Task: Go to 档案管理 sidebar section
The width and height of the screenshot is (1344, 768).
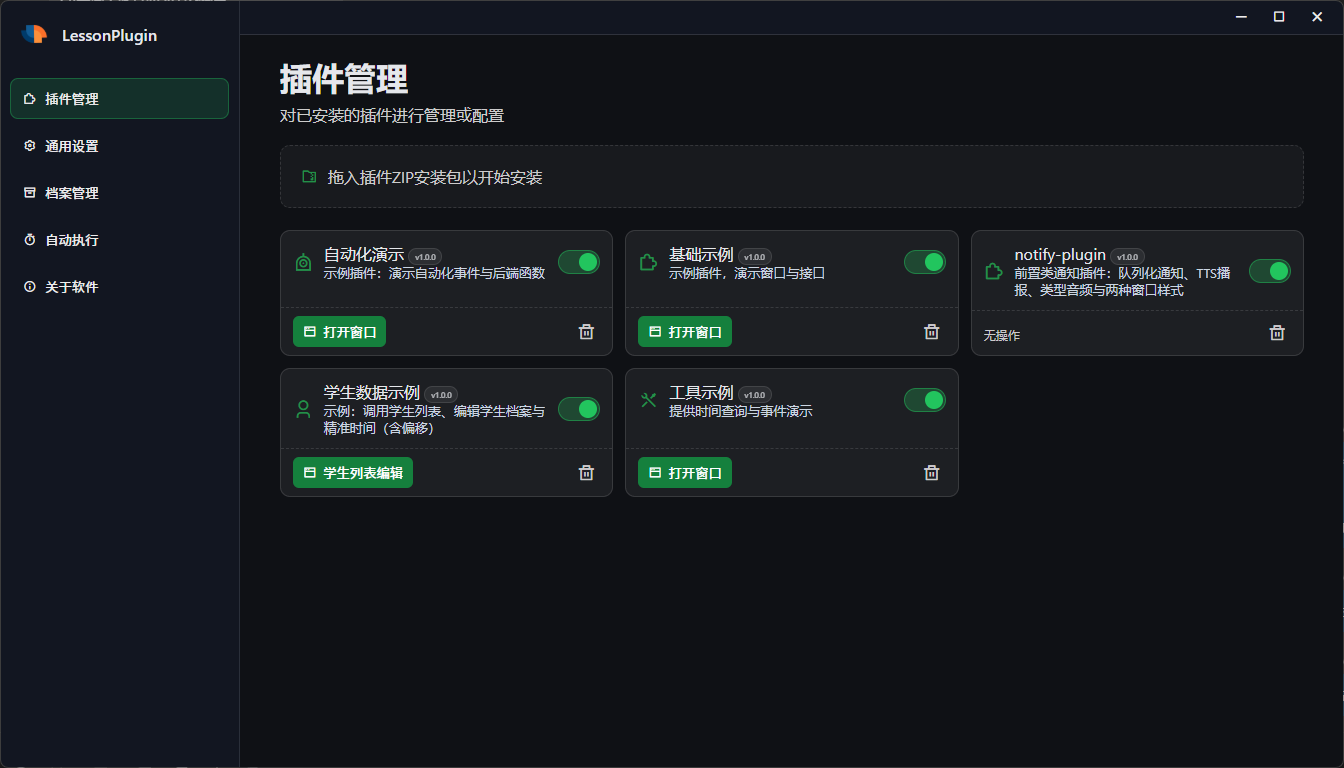Action: pos(72,193)
